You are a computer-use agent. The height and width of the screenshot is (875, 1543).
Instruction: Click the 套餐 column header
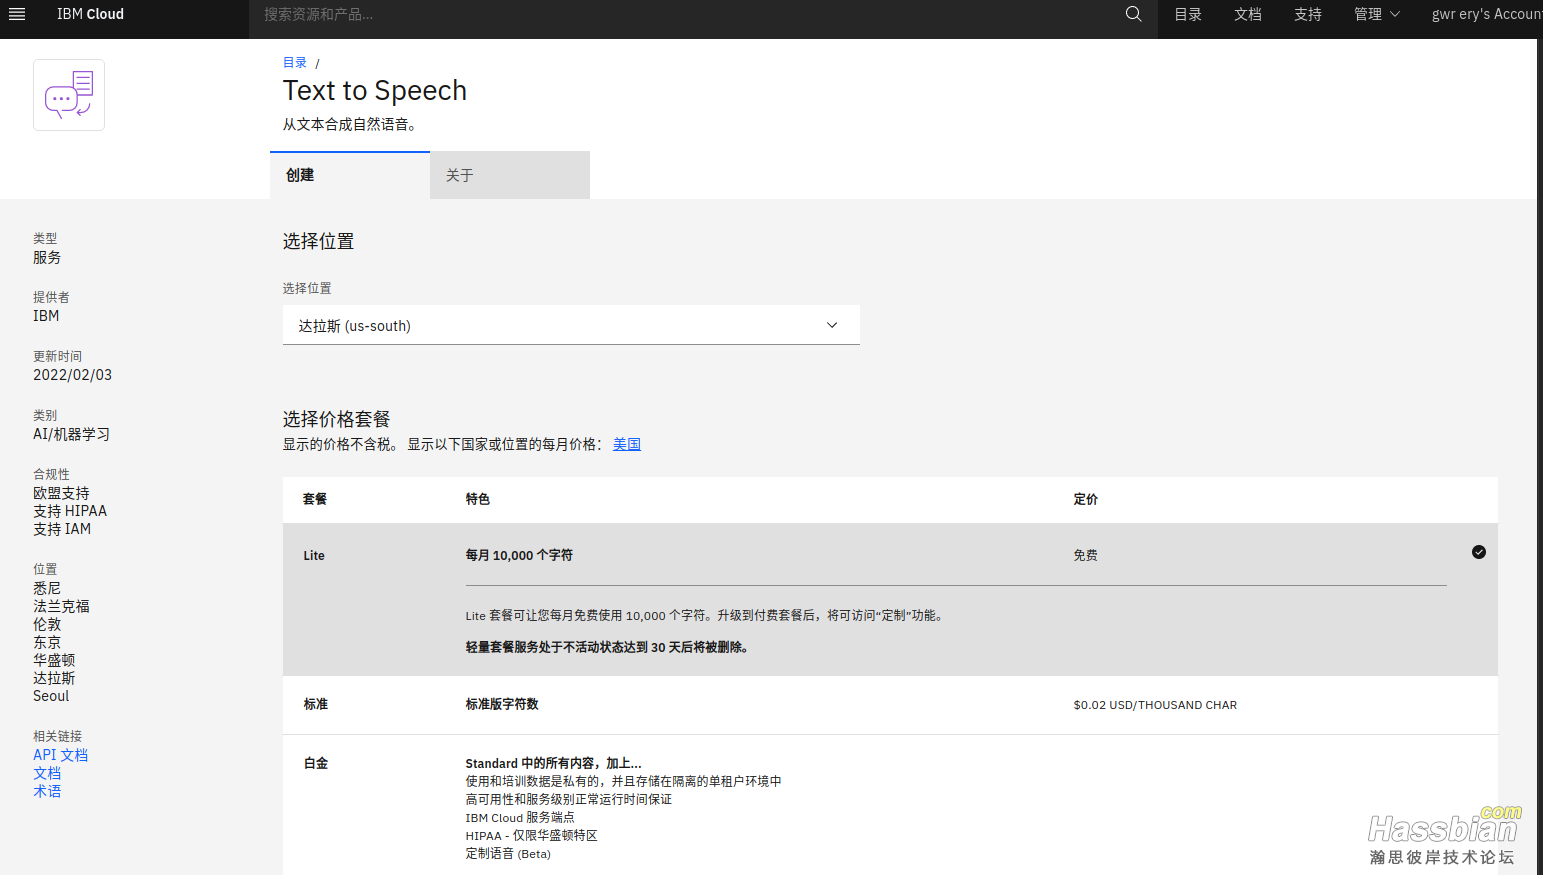(x=315, y=499)
